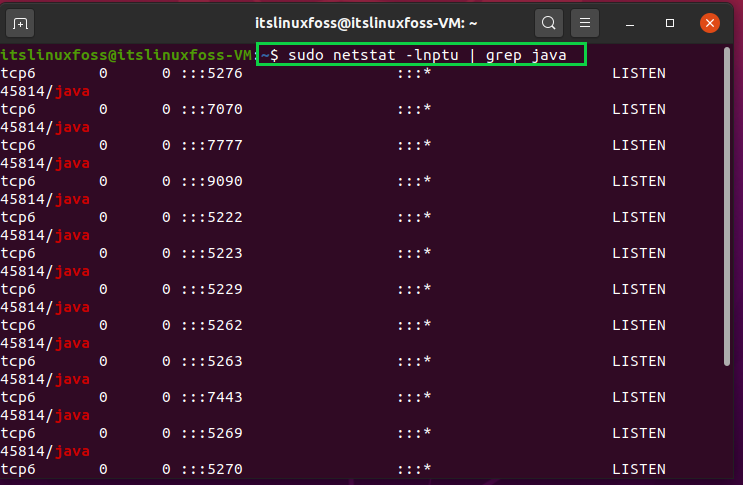The width and height of the screenshot is (743, 485).
Task: Click LISTEN state on the 5276 row
Action: (x=639, y=73)
